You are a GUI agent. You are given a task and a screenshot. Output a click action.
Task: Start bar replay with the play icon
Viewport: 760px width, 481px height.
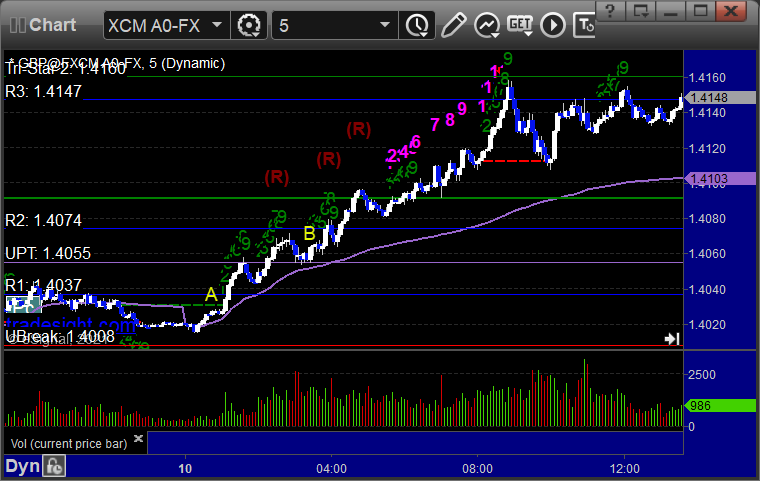pyautogui.click(x=553, y=25)
